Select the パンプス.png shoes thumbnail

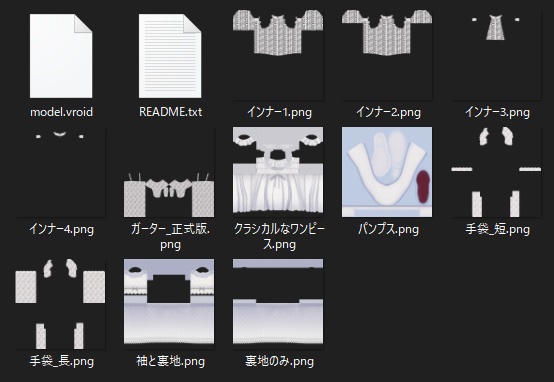[x=387, y=172]
